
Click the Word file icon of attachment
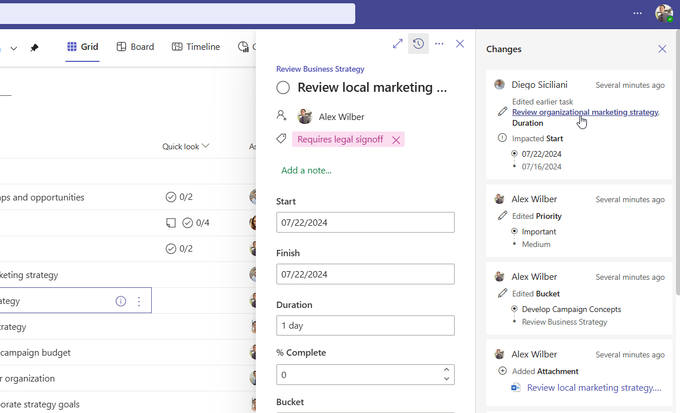516,388
